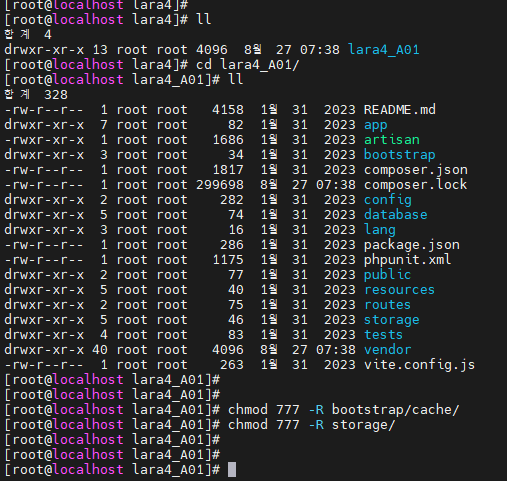Screen dimensions: 507x481
Task: Click the 'chmod 777 -R bootstrap/cache/' command
Action: click(344, 410)
